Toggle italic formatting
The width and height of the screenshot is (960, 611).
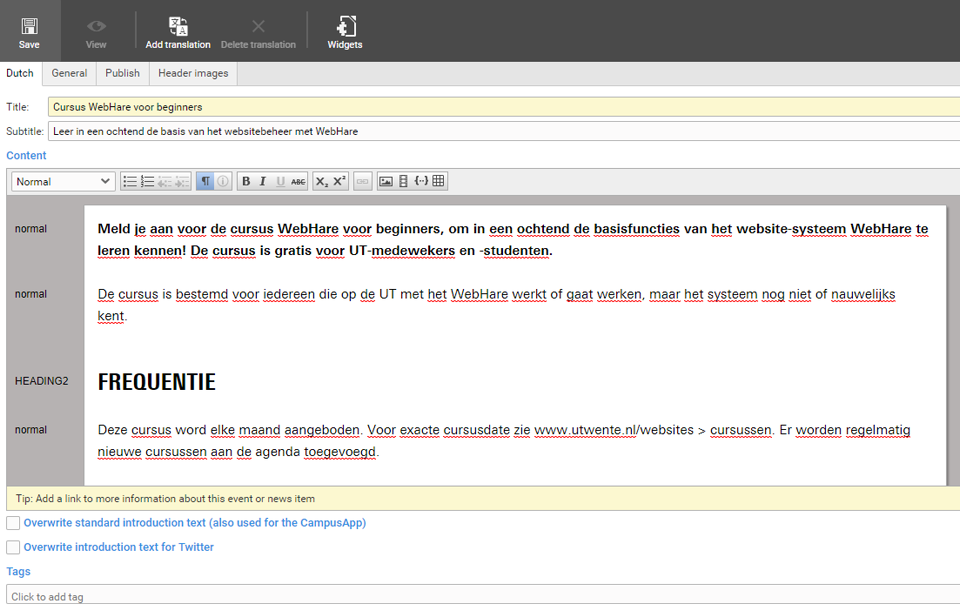tap(263, 181)
